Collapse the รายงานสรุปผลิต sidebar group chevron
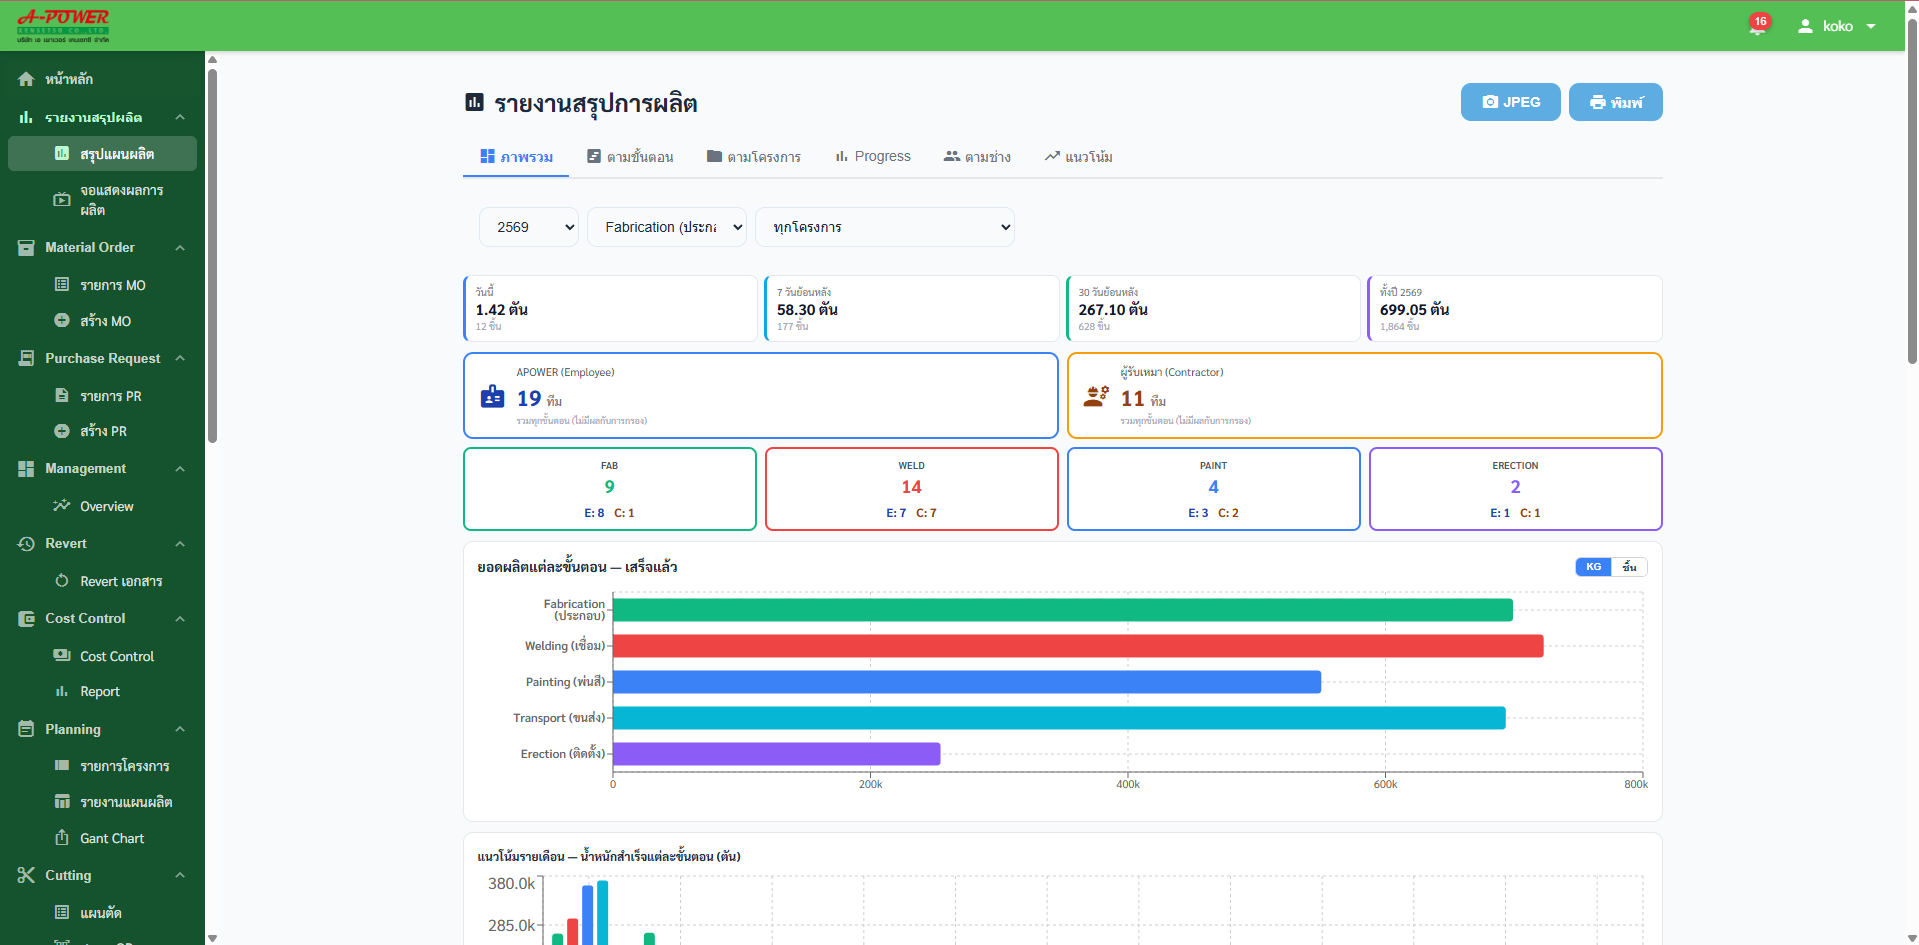Image resolution: width=1919 pixels, height=945 pixels. coord(180,117)
